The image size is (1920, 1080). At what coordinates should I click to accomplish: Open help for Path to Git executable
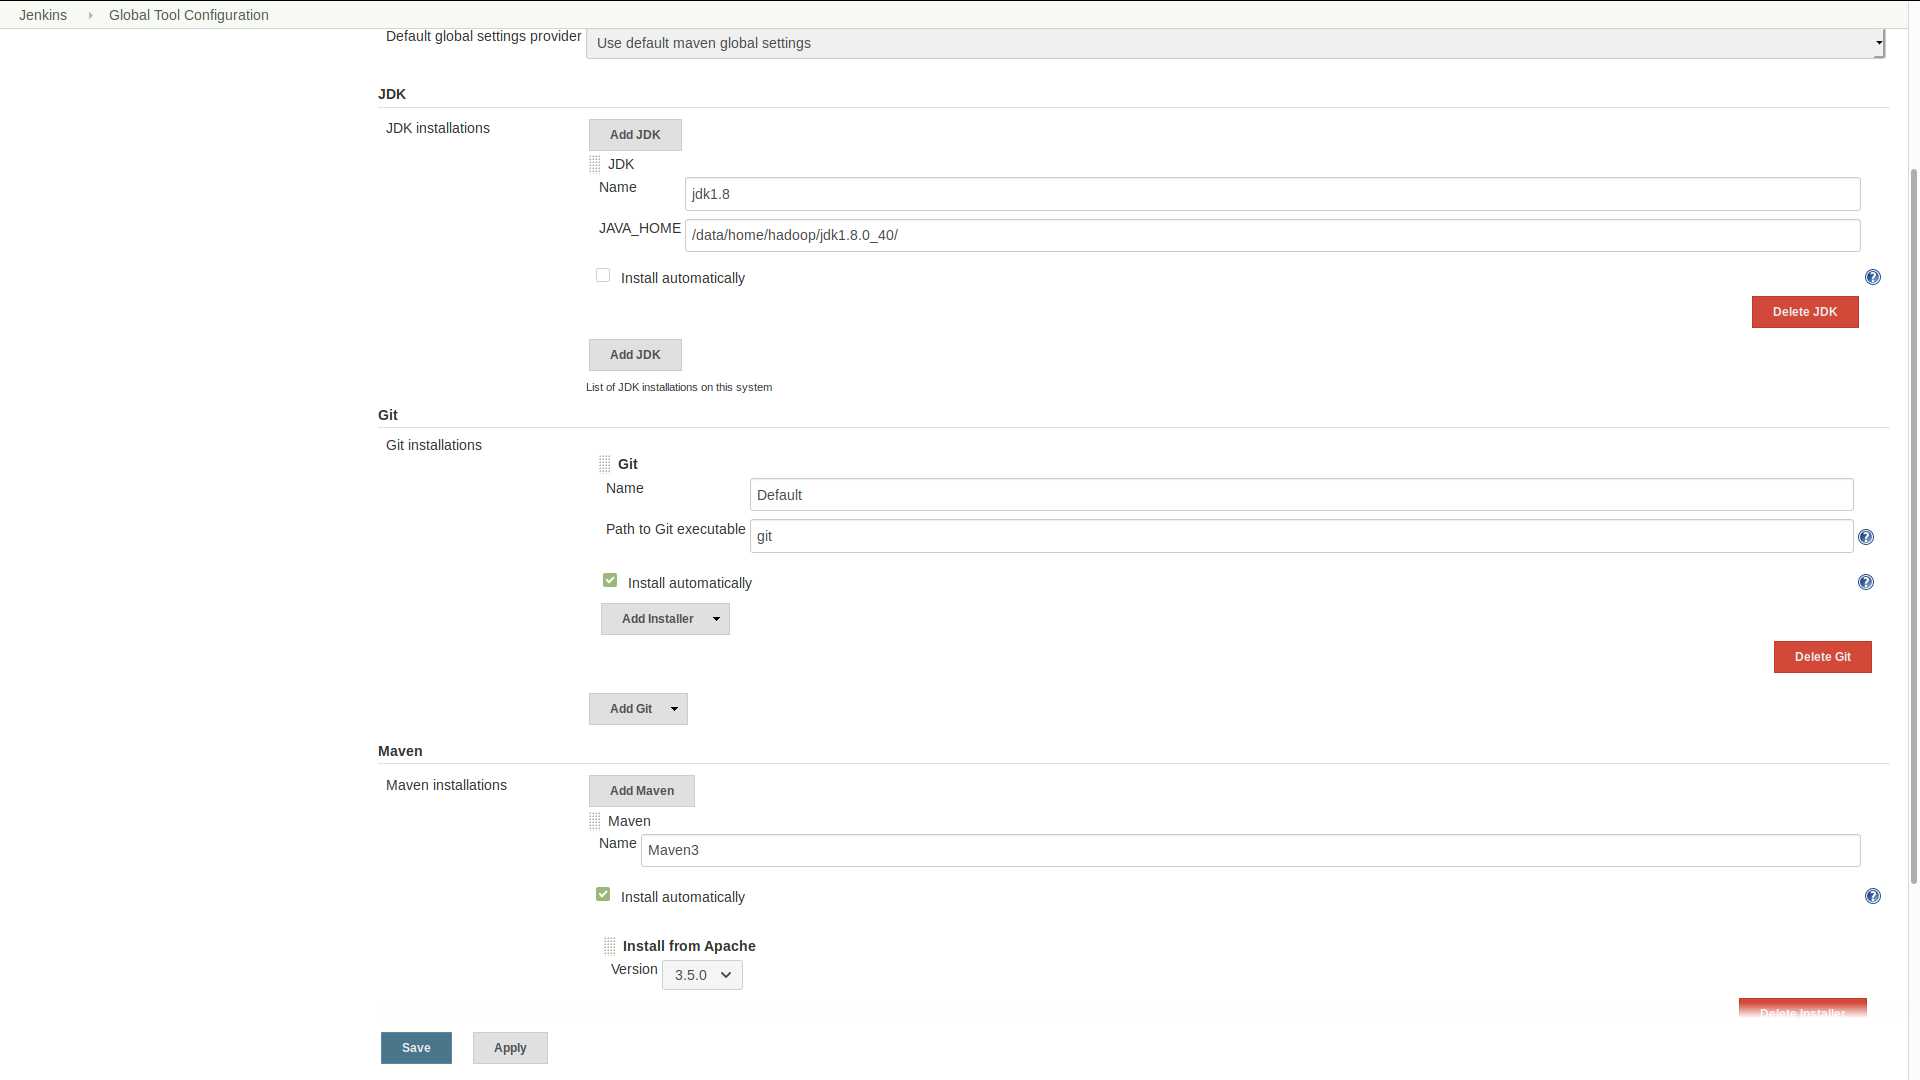(1865, 537)
